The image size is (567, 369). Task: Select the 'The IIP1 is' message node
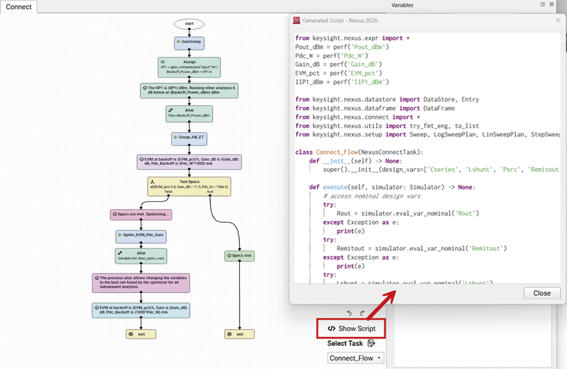click(189, 91)
